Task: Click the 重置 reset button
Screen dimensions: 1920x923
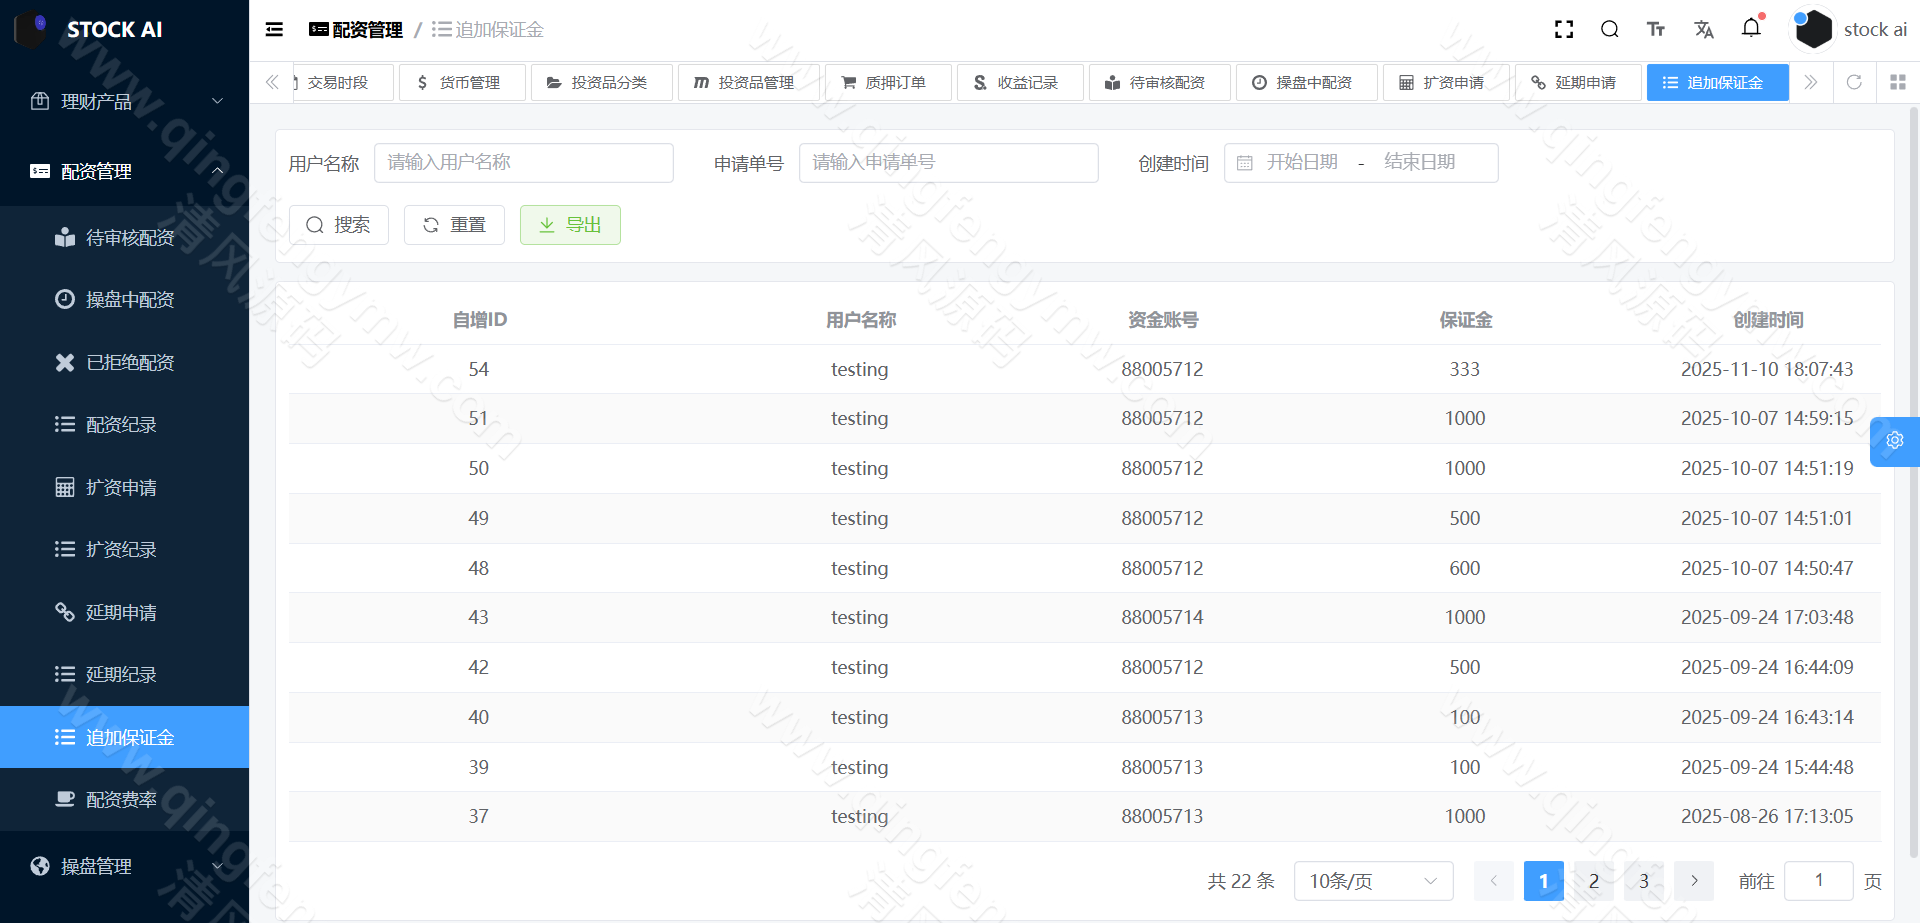Action: [x=454, y=225]
